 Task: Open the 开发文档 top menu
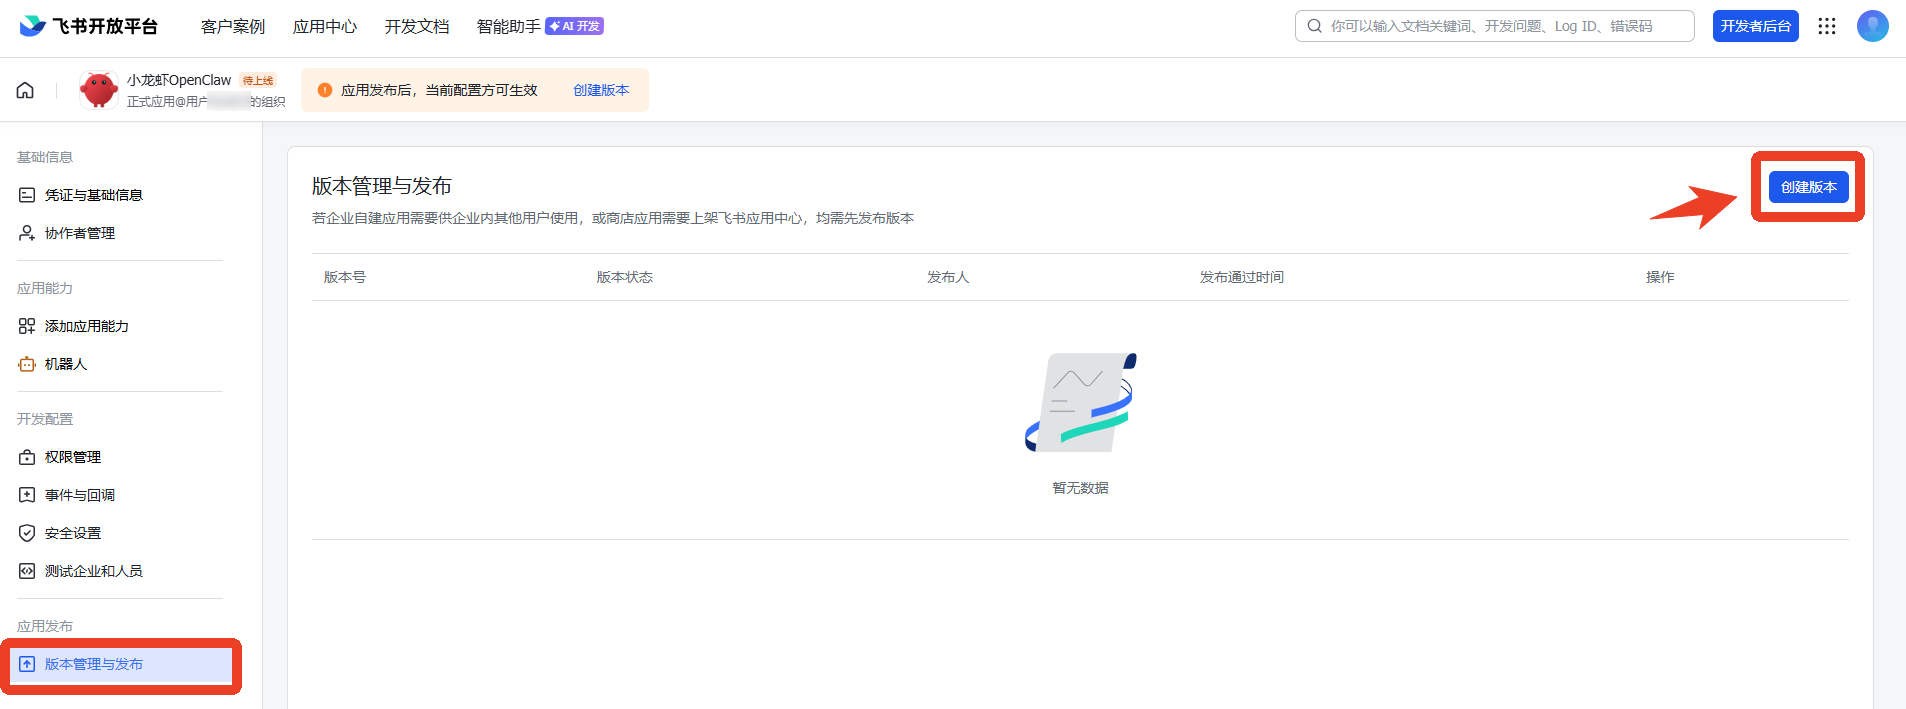click(417, 26)
